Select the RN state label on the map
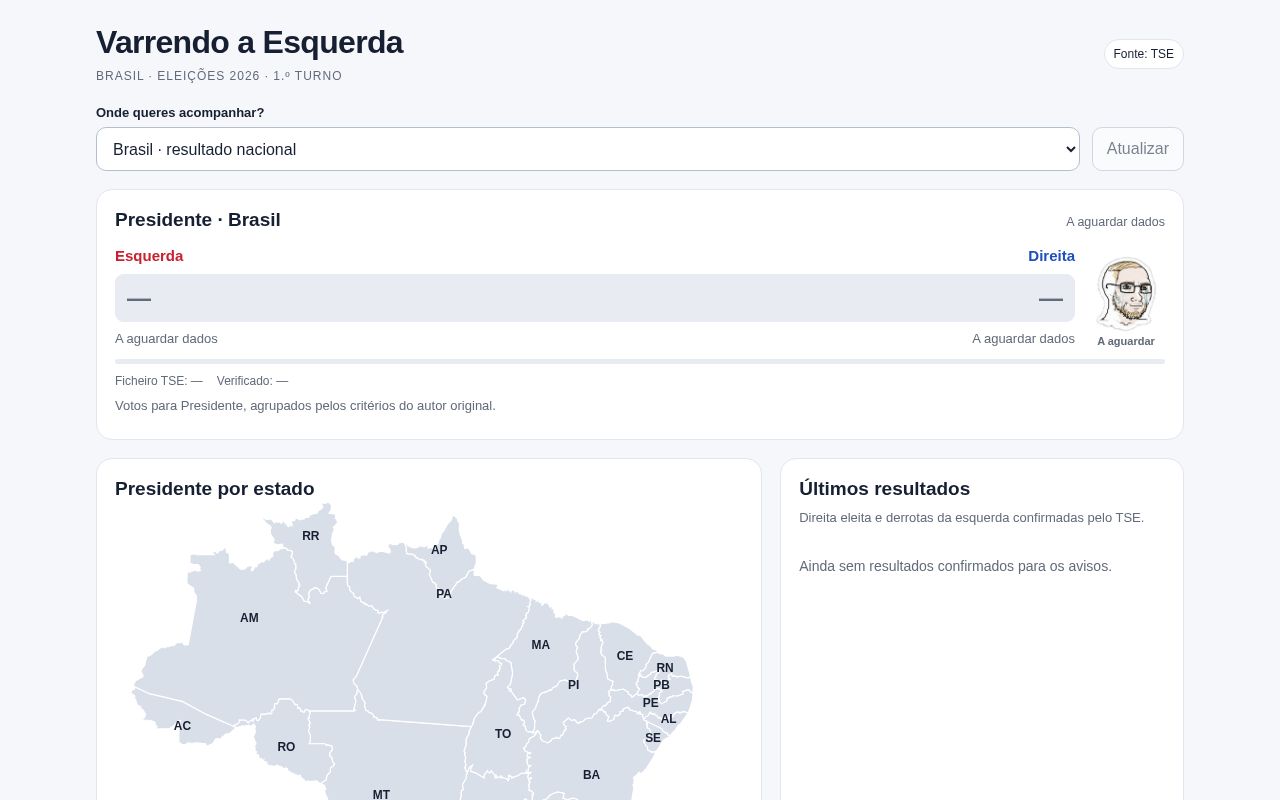The height and width of the screenshot is (800, 1280). point(665,668)
